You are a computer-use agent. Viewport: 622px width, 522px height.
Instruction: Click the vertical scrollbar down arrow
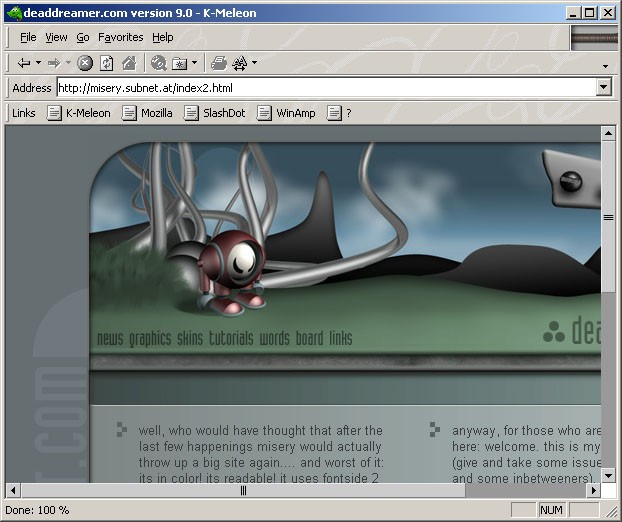tap(607, 474)
